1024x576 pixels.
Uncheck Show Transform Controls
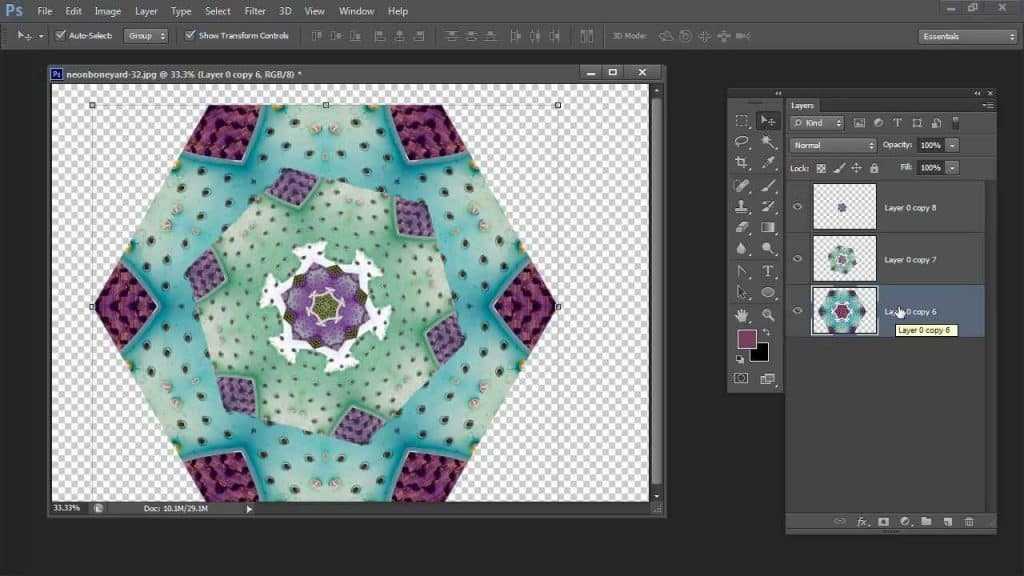[x=190, y=35]
